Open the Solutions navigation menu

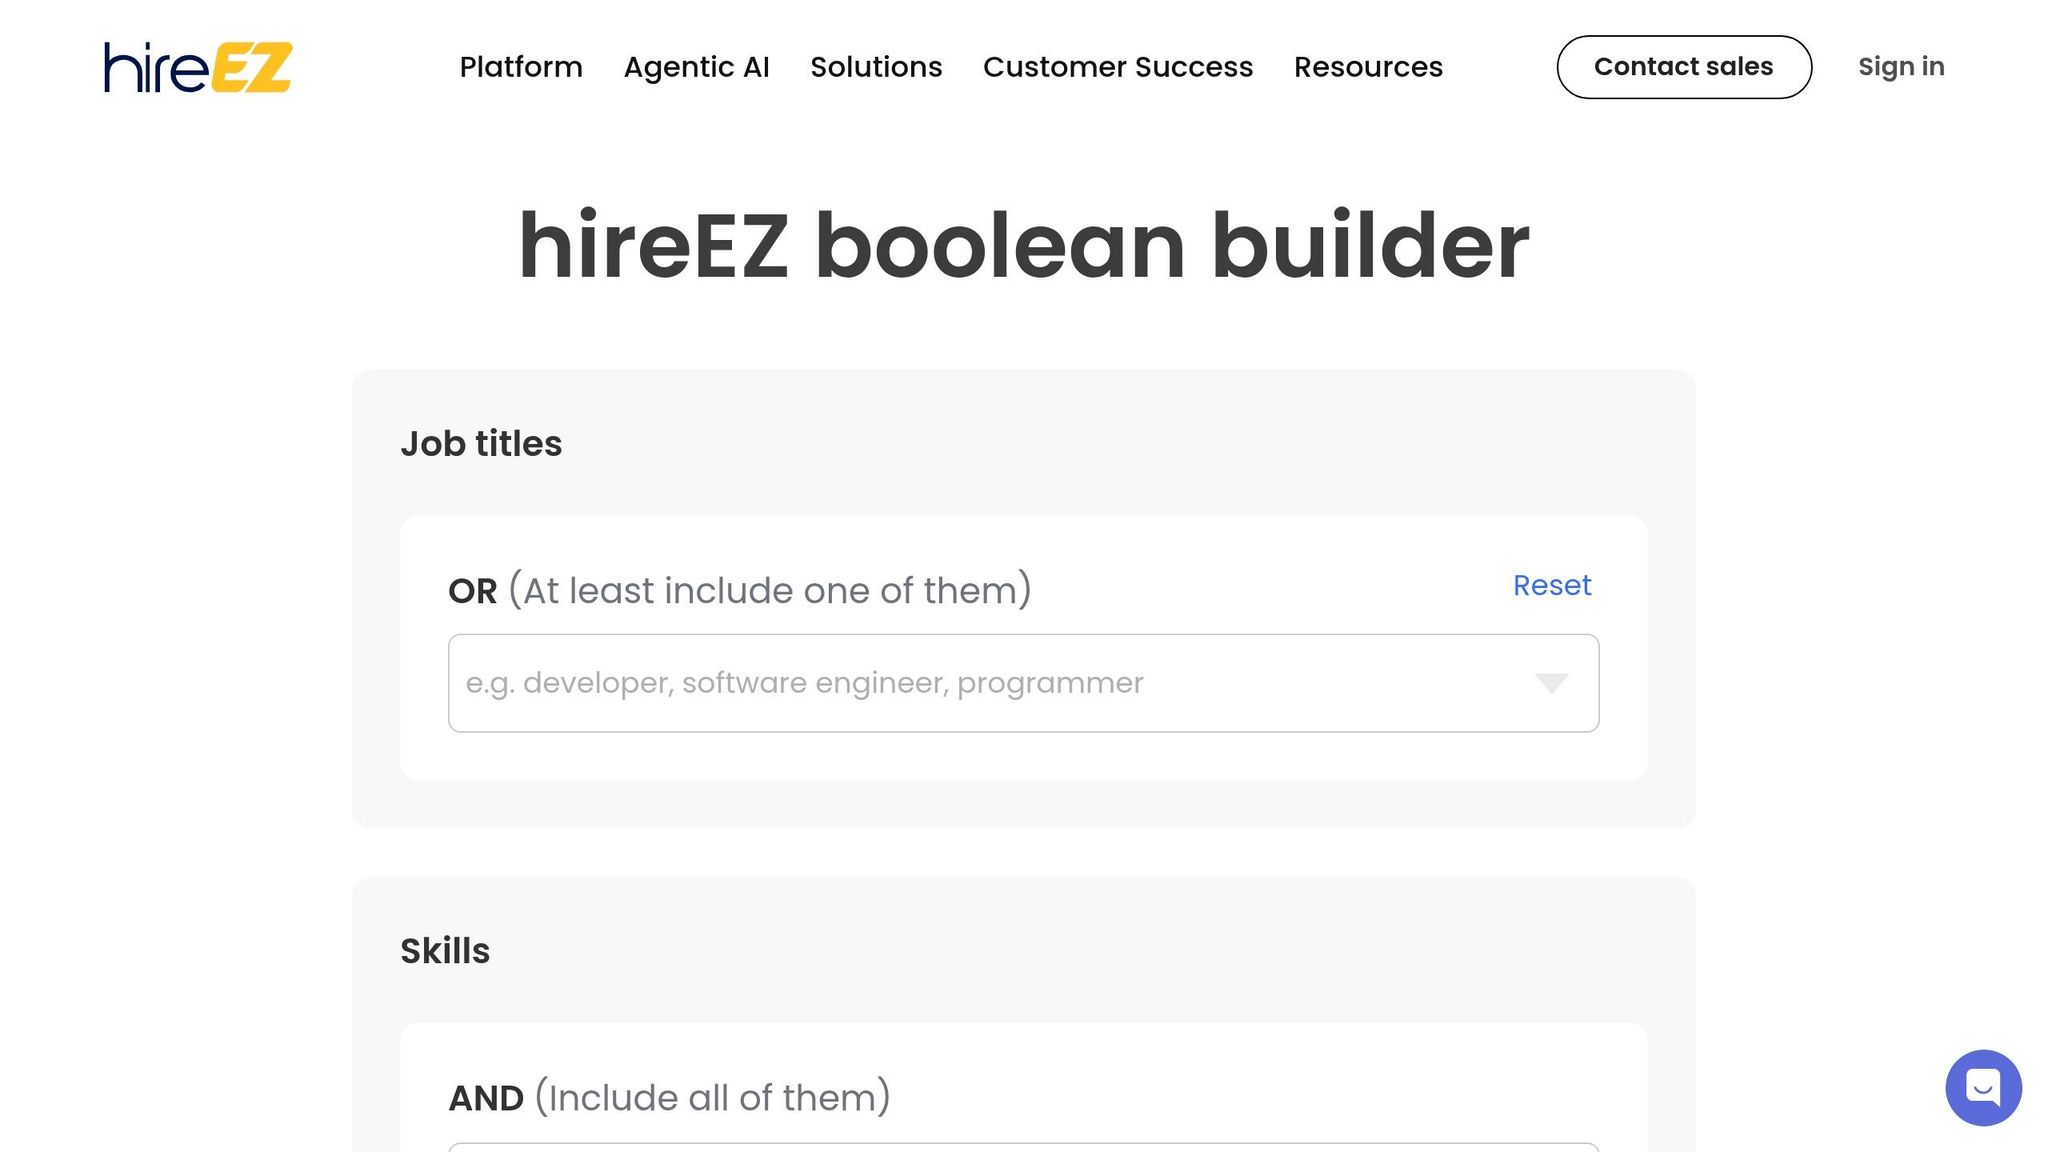(x=876, y=67)
